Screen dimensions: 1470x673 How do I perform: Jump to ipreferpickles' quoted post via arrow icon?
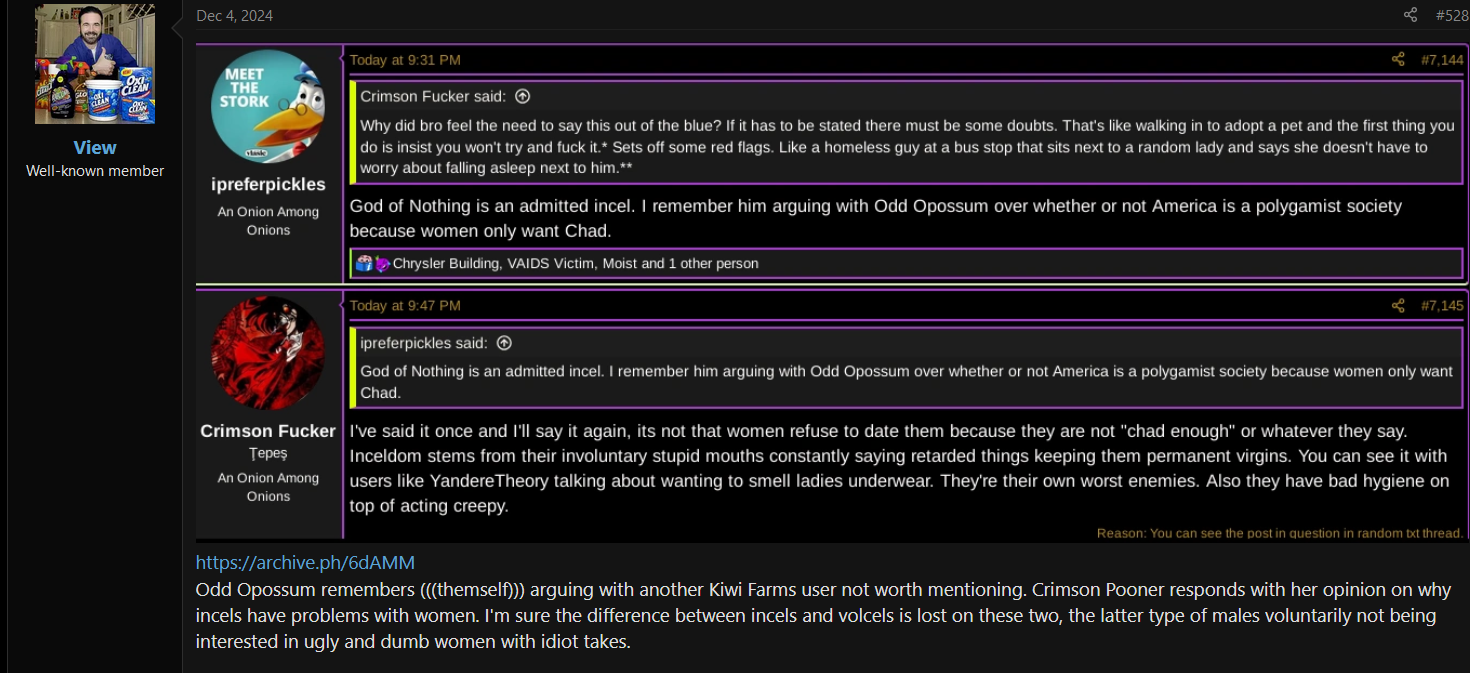pos(504,343)
